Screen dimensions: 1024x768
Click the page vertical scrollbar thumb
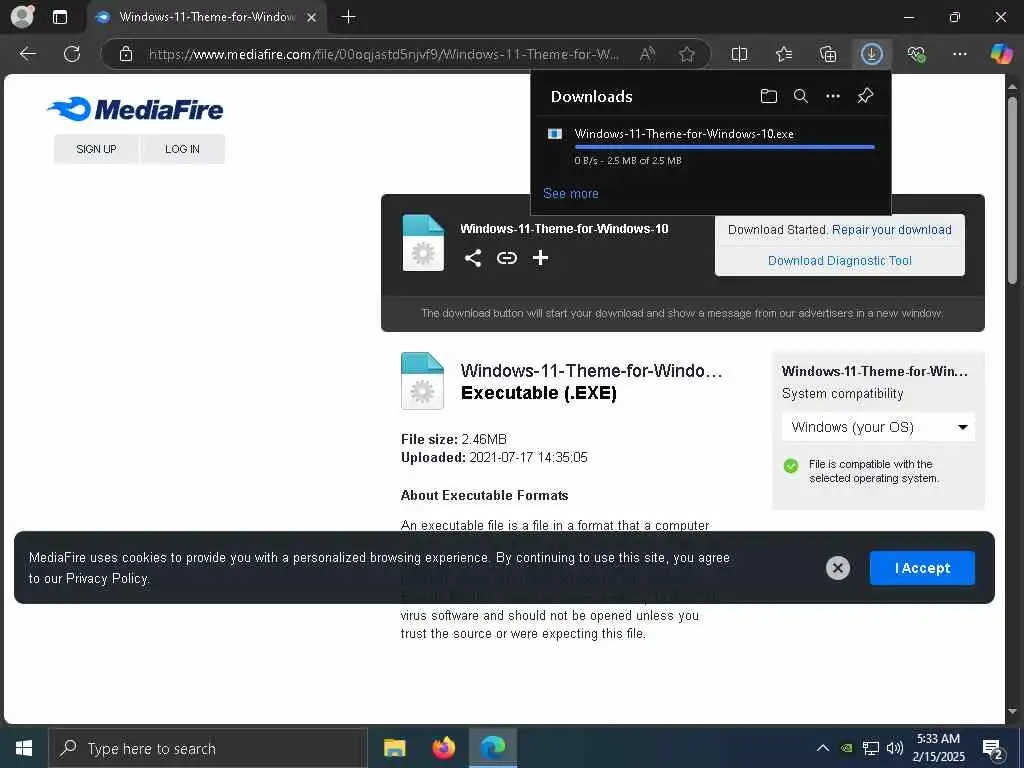1012,189
